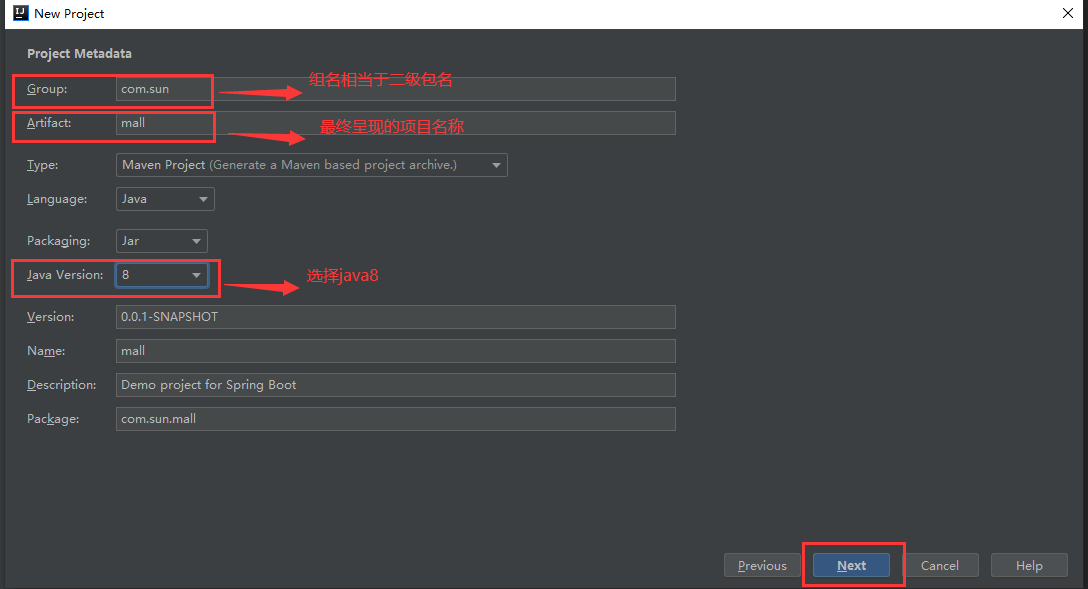This screenshot has width=1088, height=589.
Task: Click the Java Version label
Action: (x=65, y=275)
